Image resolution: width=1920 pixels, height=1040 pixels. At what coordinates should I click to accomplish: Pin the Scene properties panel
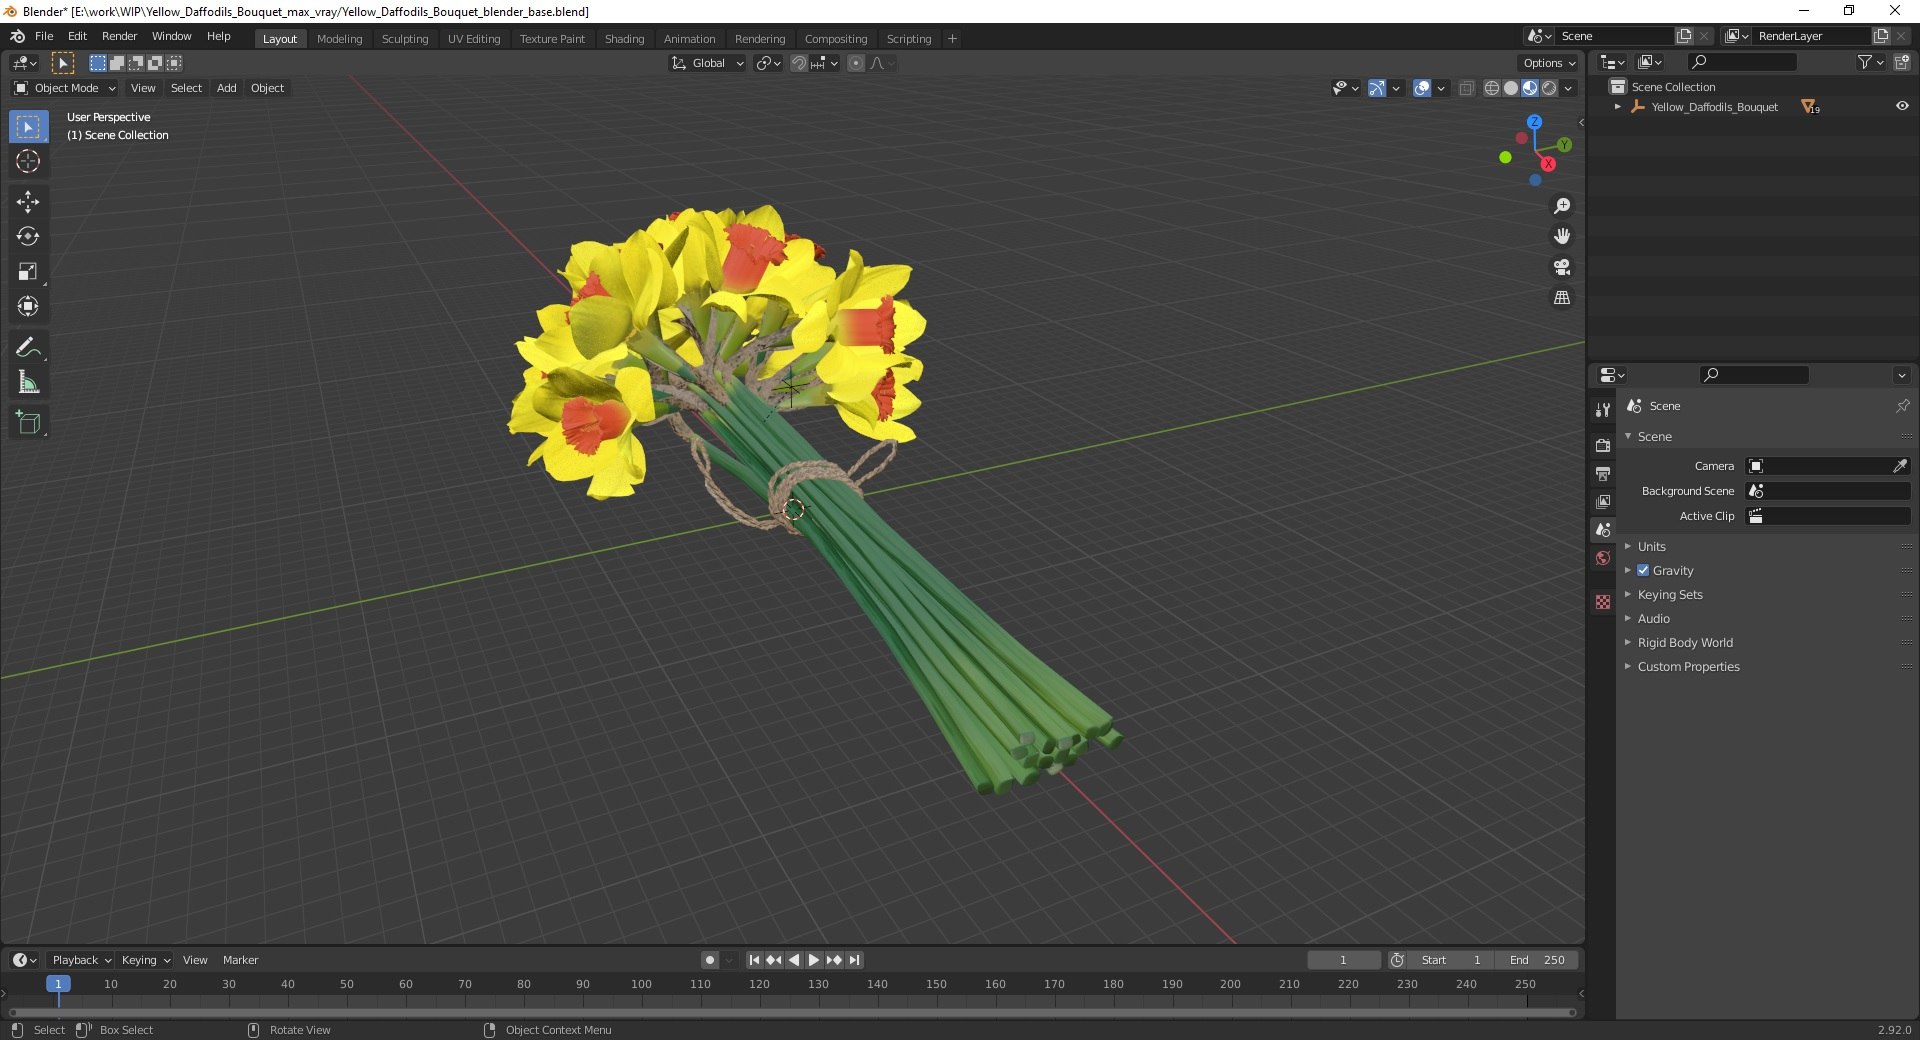click(1902, 406)
